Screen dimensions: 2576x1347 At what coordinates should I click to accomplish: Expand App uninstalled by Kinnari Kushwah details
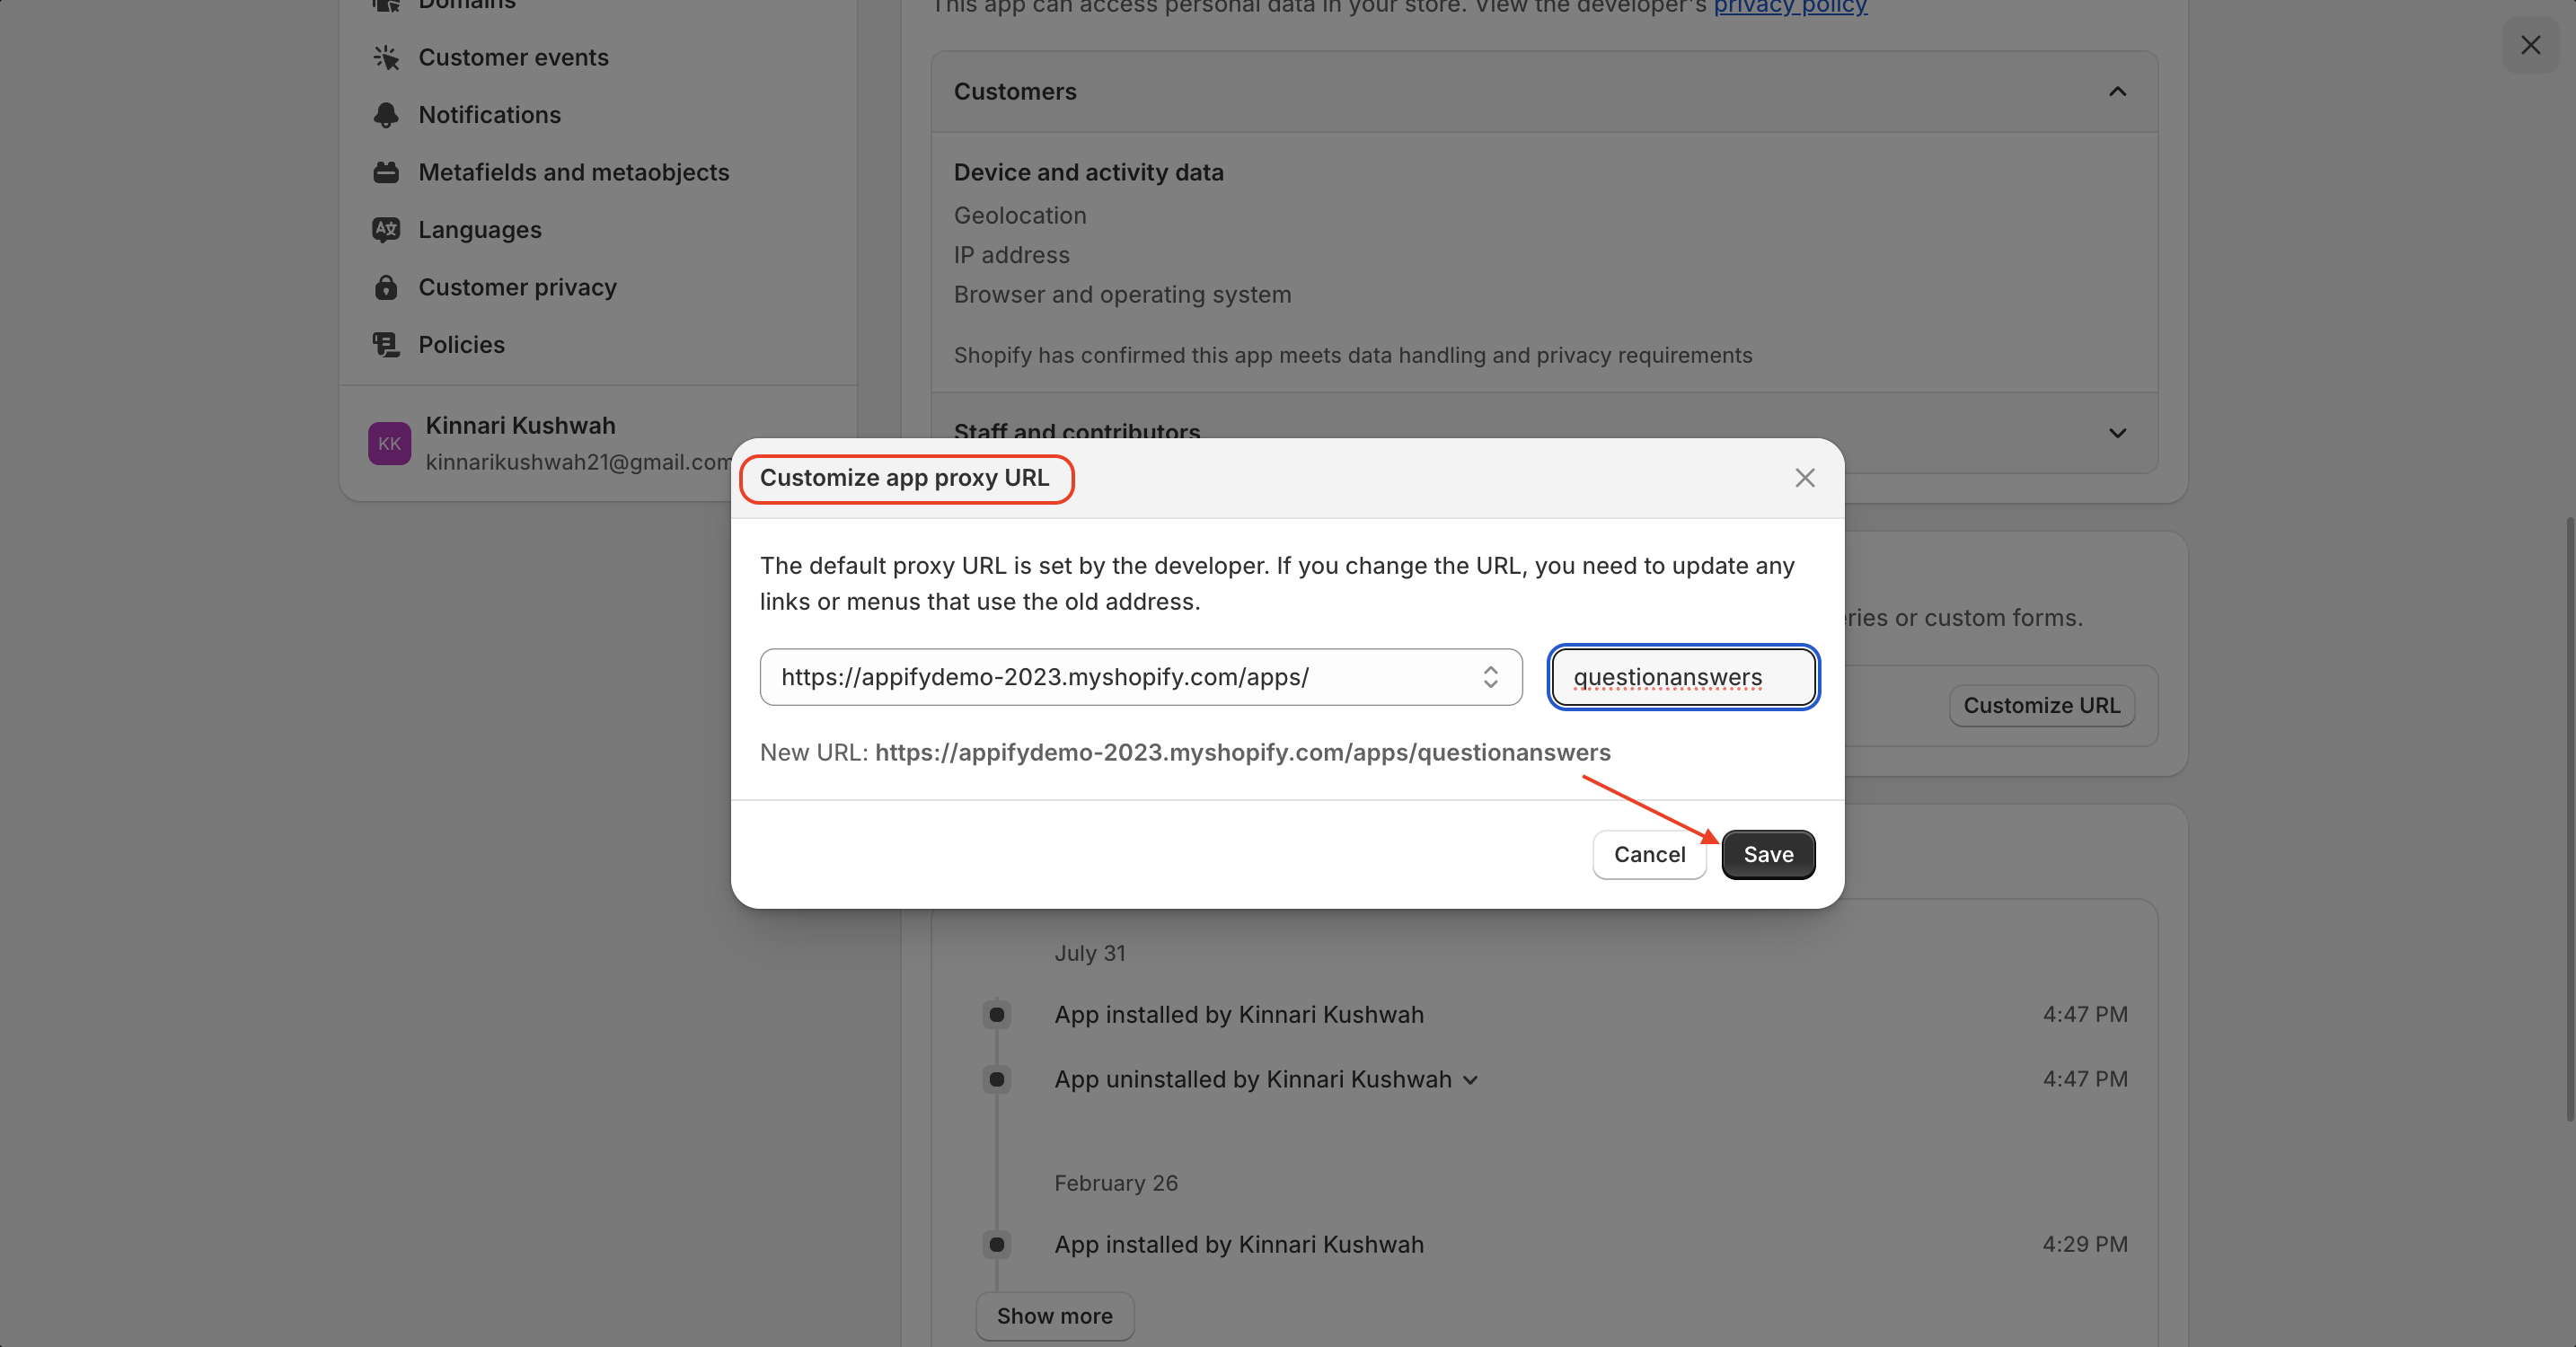[1470, 1080]
